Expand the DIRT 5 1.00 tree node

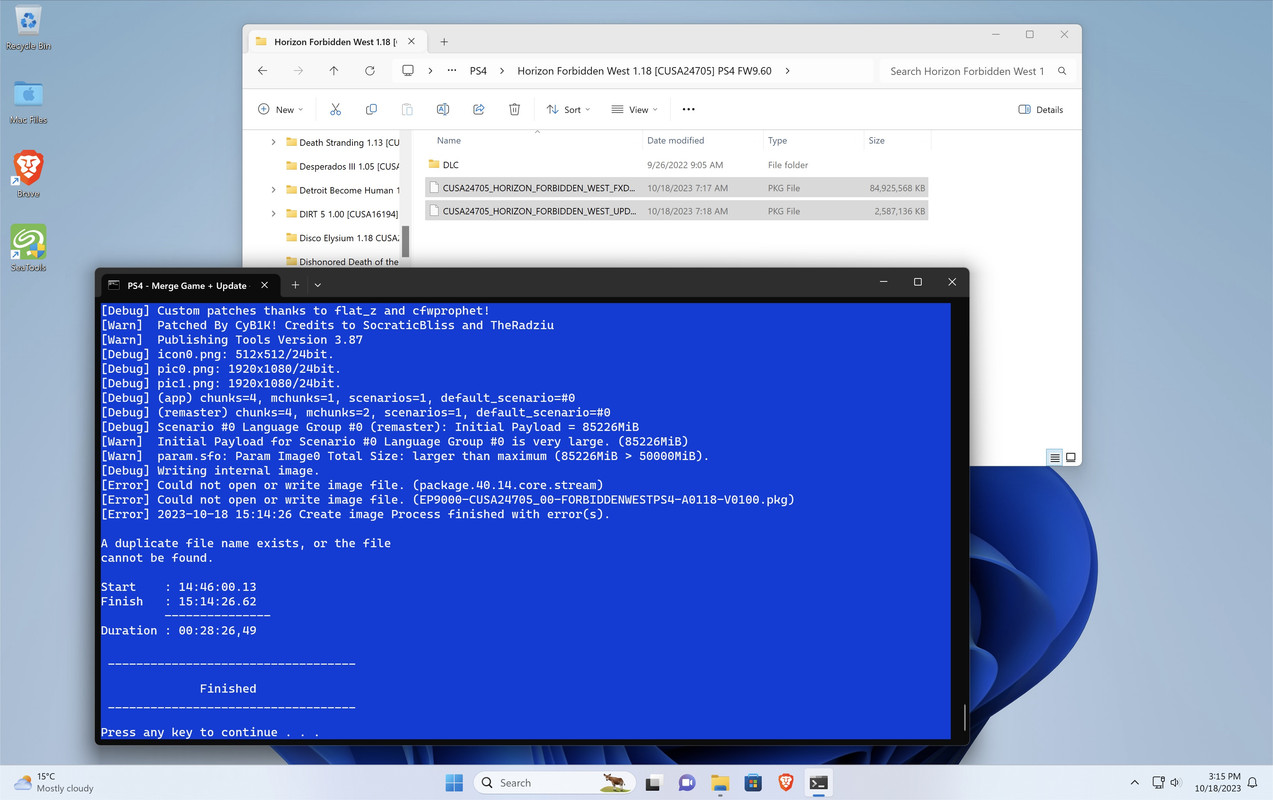click(273, 214)
